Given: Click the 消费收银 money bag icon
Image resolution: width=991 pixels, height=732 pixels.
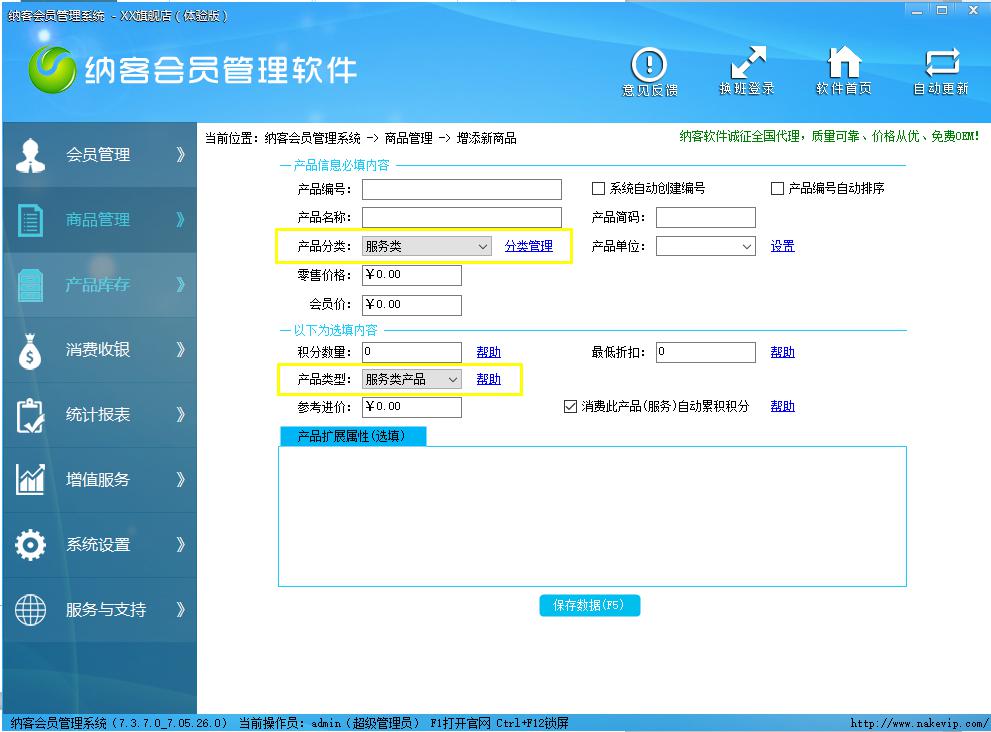Looking at the screenshot, I should pos(31,351).
